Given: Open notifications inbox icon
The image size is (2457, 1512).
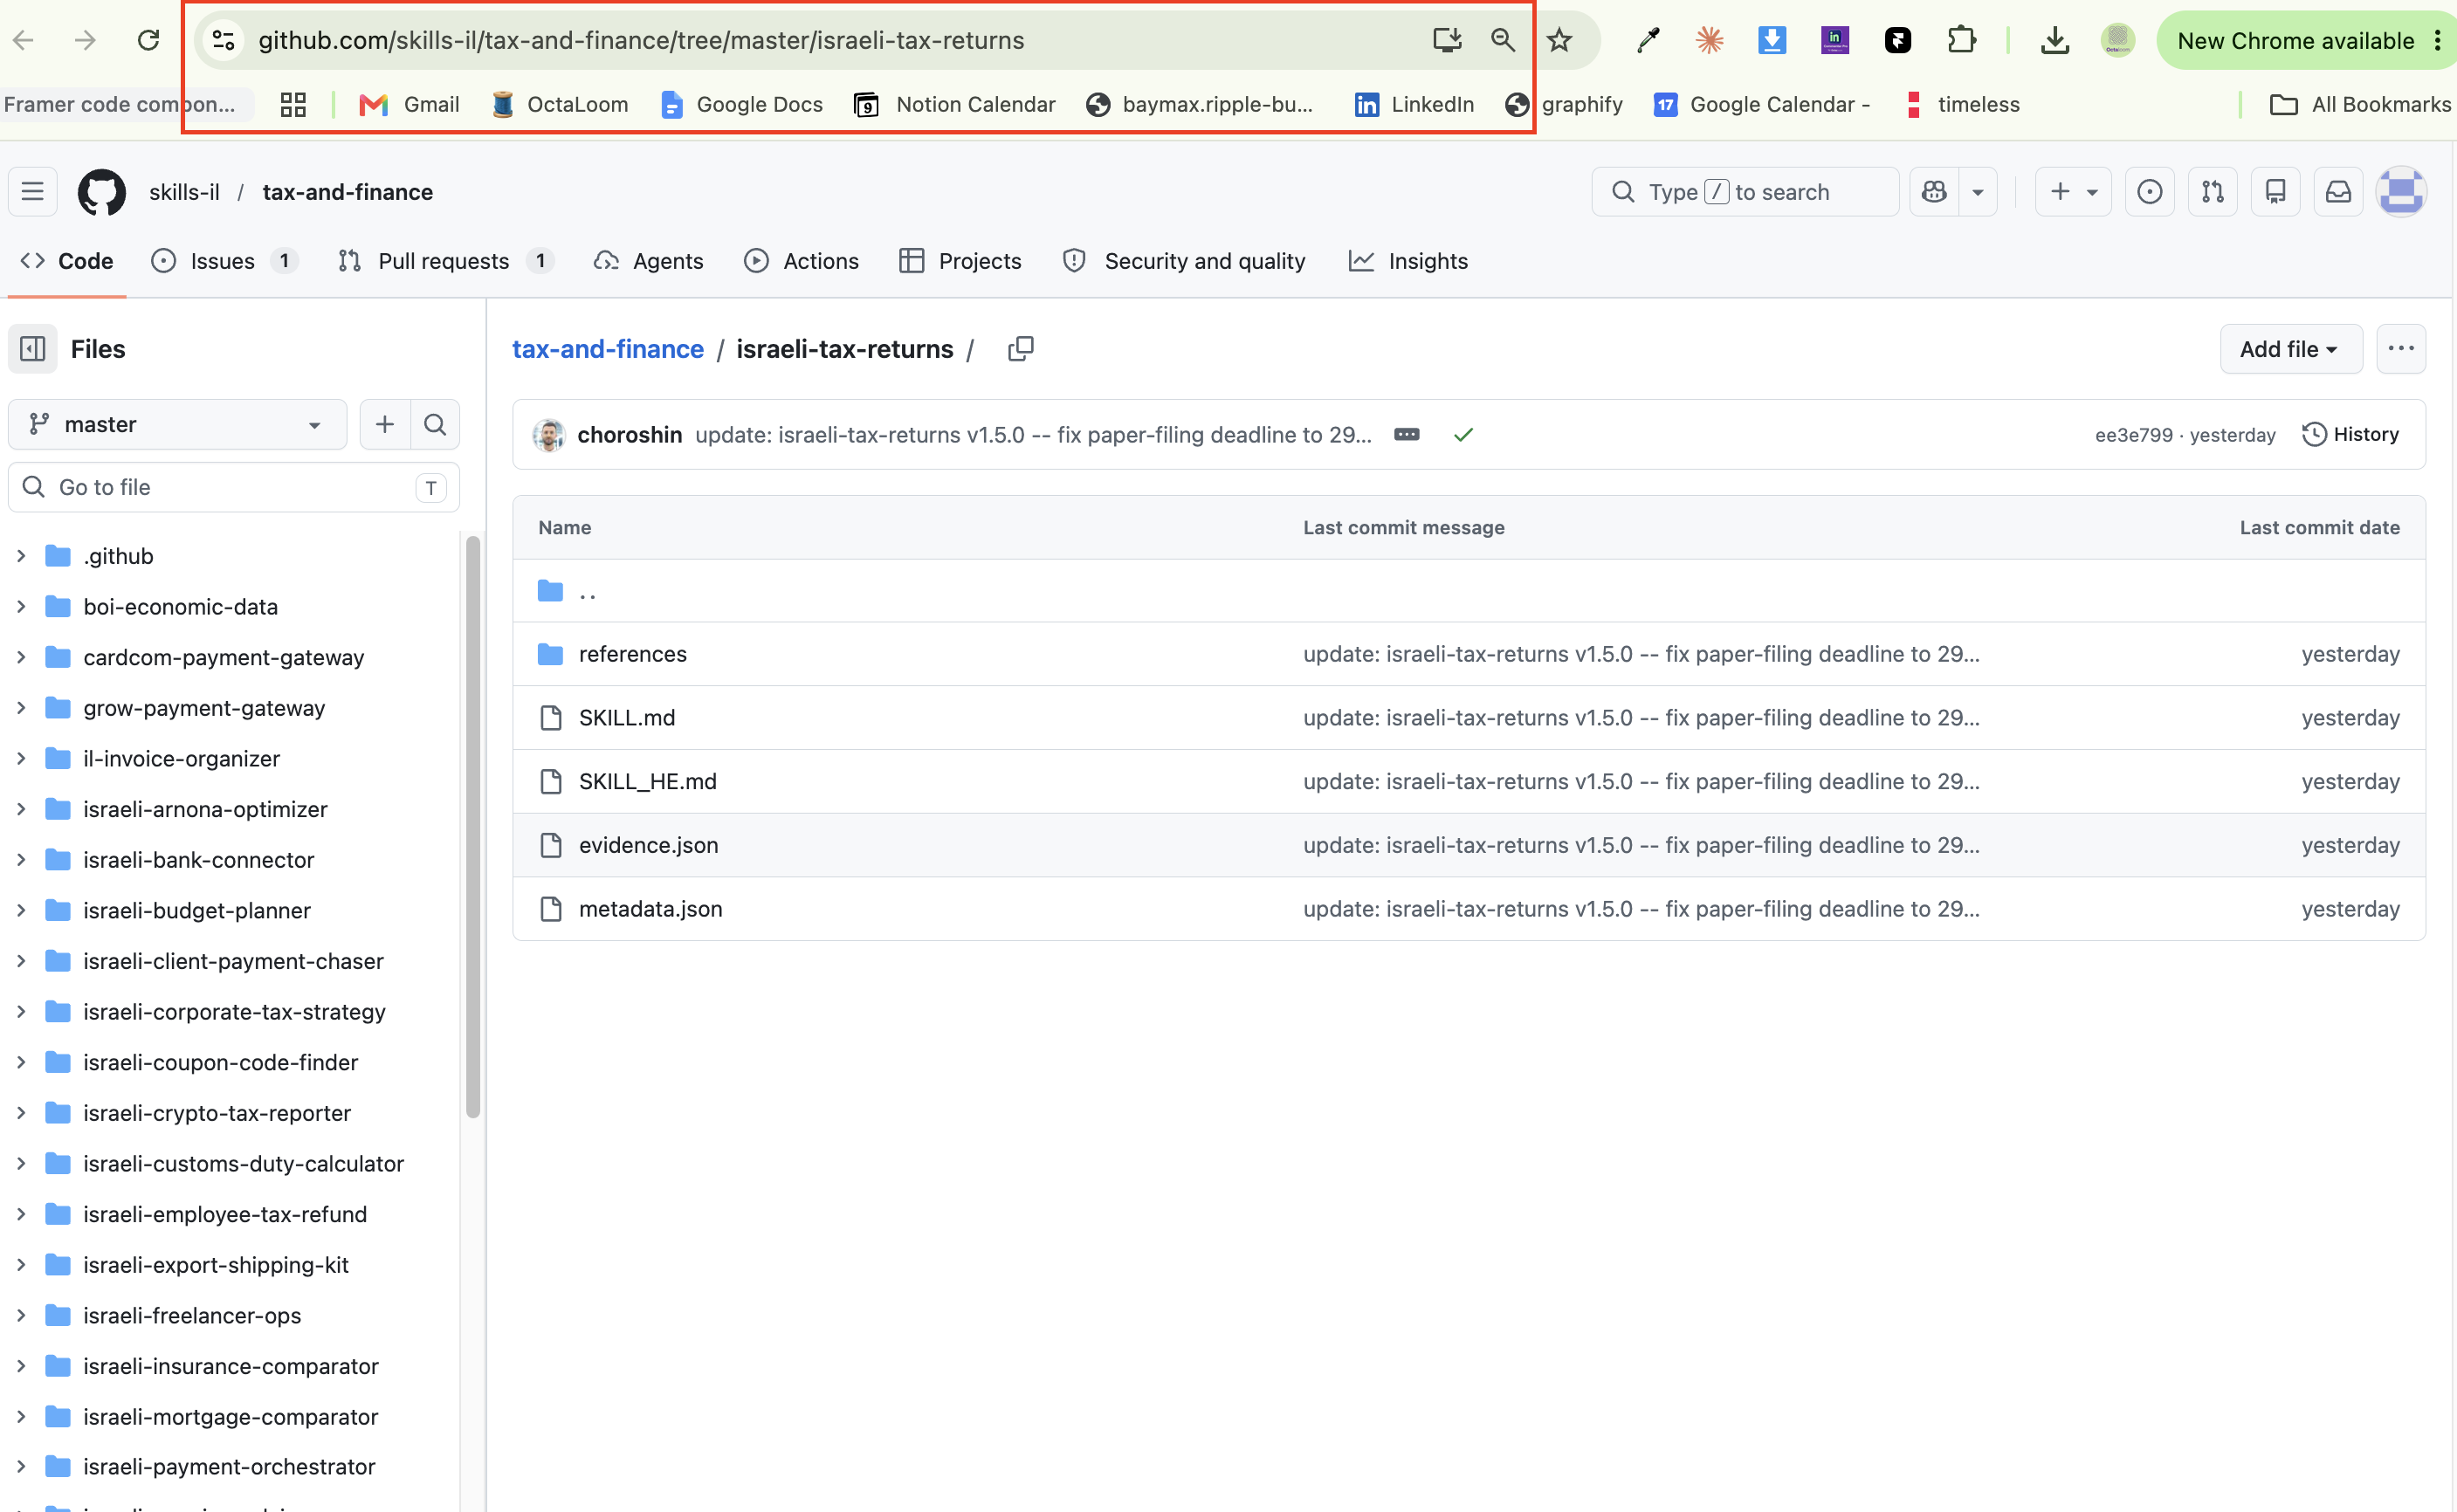Looking at the screenshot, I should point(2338,191).
